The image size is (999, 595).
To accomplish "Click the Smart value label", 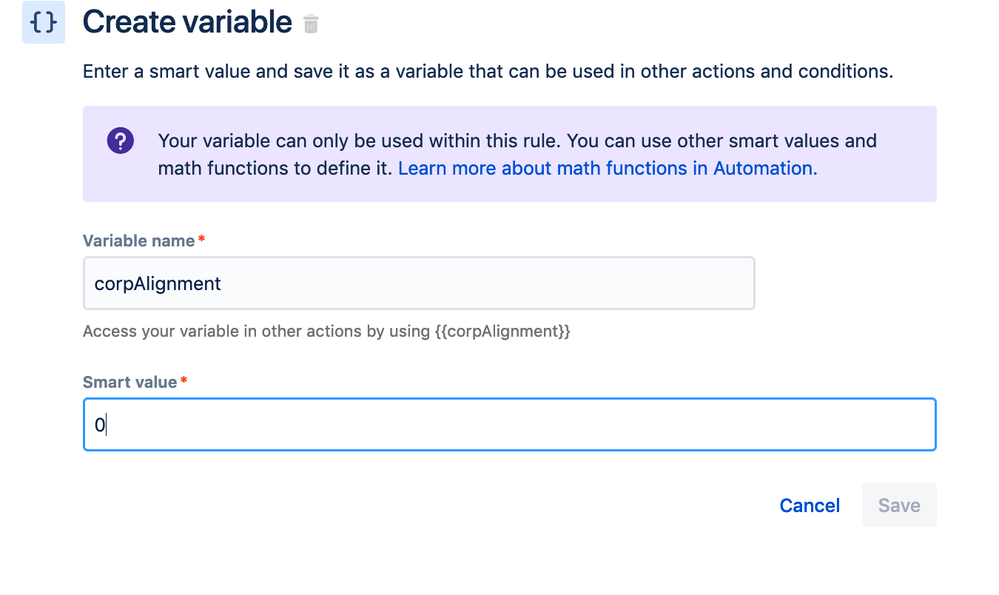I will [x=130, y=382].
